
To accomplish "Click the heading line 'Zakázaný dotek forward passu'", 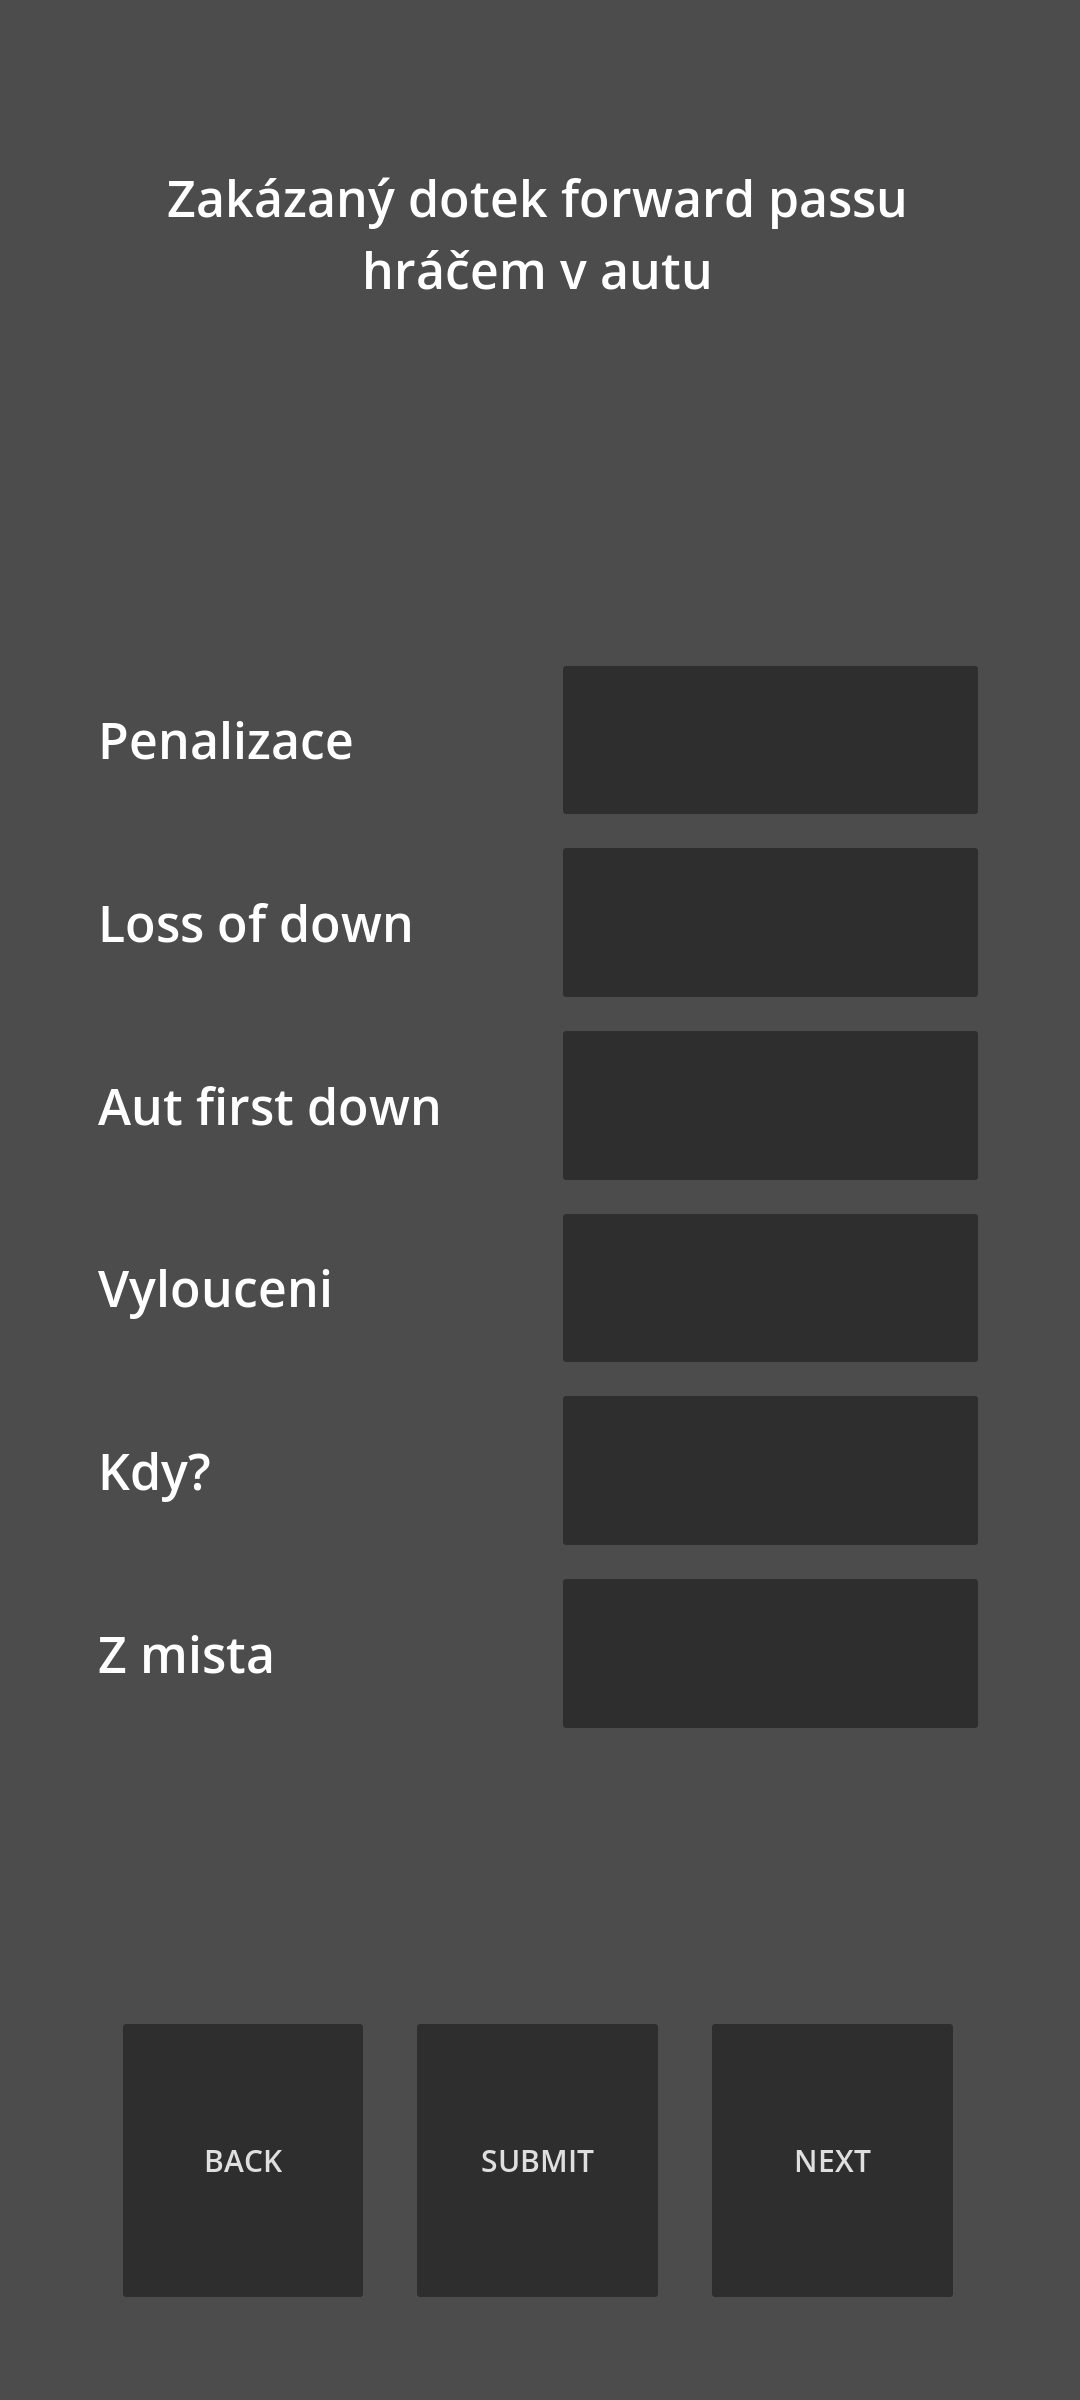I will (537, 200).
